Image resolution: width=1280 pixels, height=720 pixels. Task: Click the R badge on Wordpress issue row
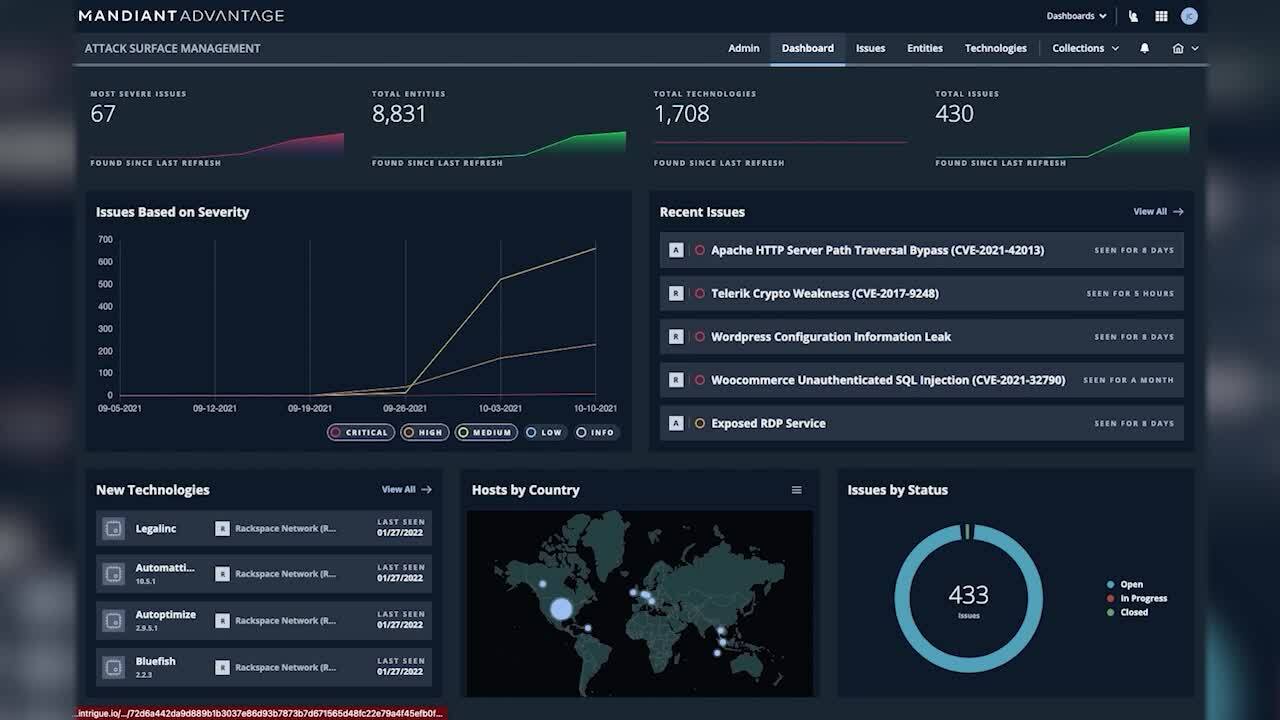pos(676,337)
